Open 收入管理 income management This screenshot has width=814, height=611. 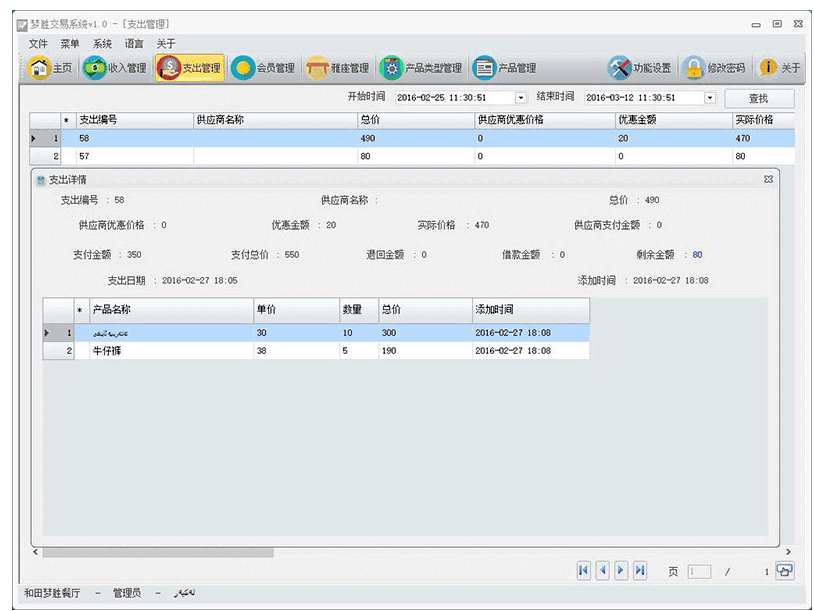pos(115,68)
